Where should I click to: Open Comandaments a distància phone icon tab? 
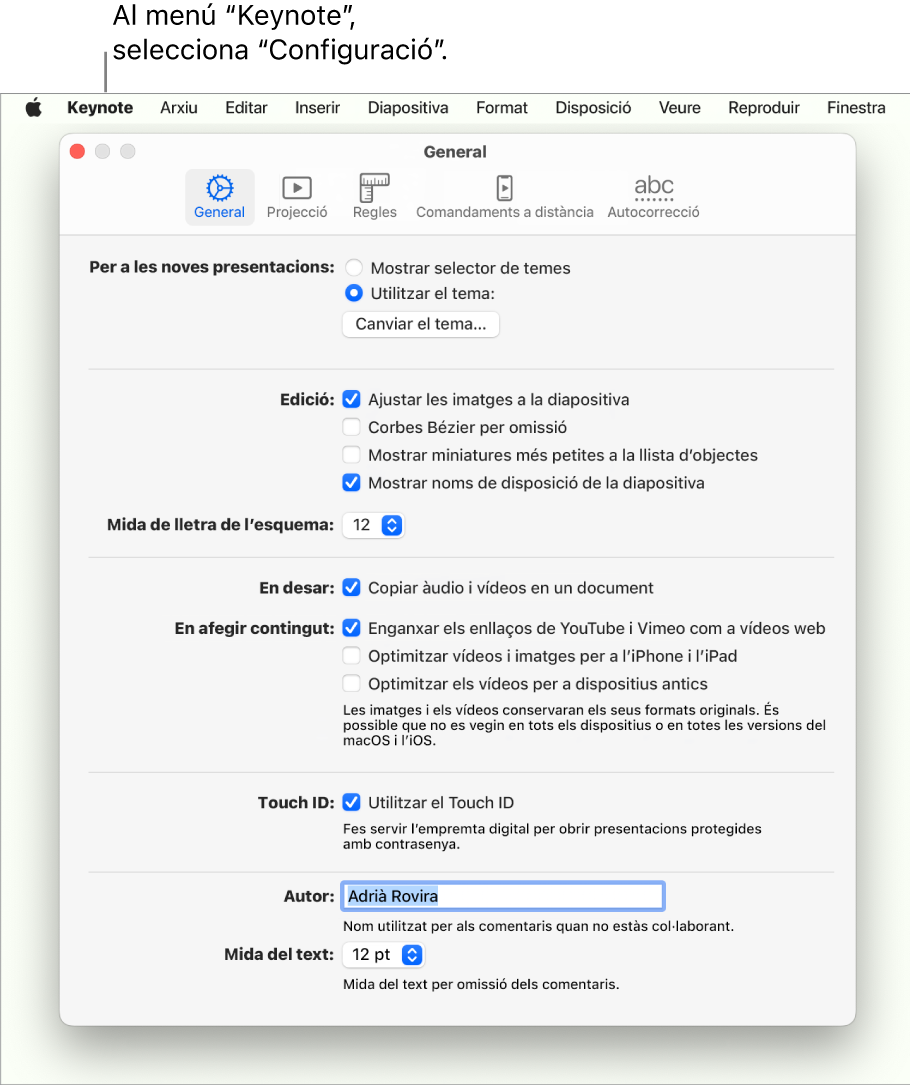(504, 197)
